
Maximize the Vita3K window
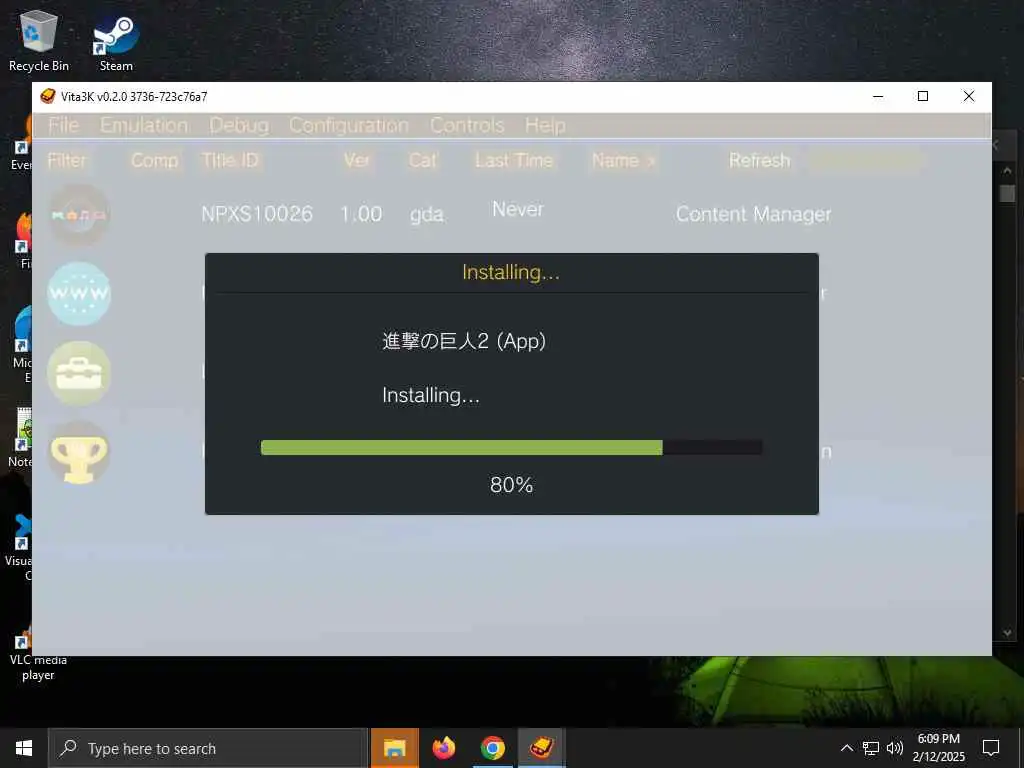point(923,97)
